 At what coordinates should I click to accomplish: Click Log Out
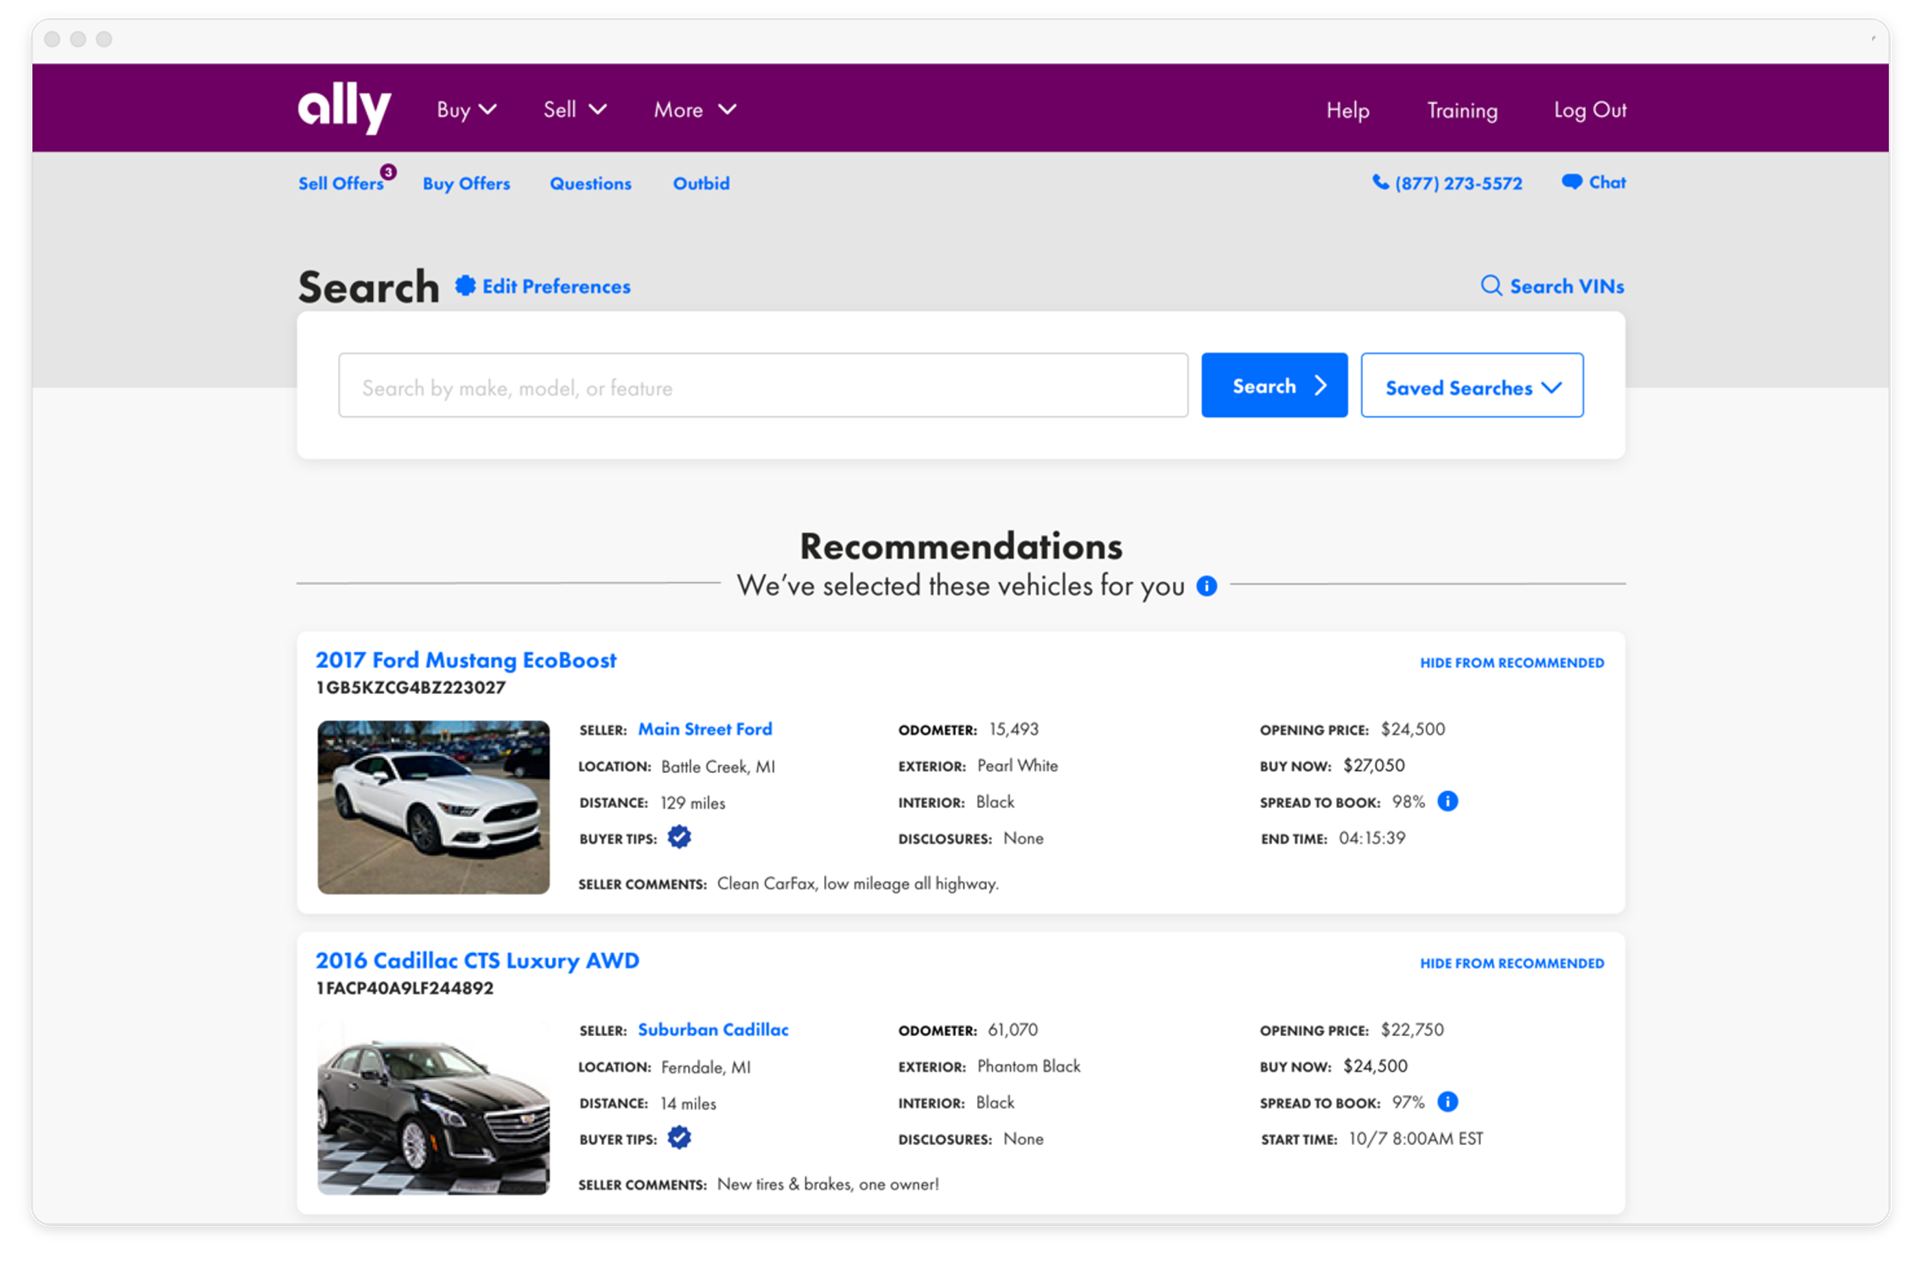tap(1590, 111)
